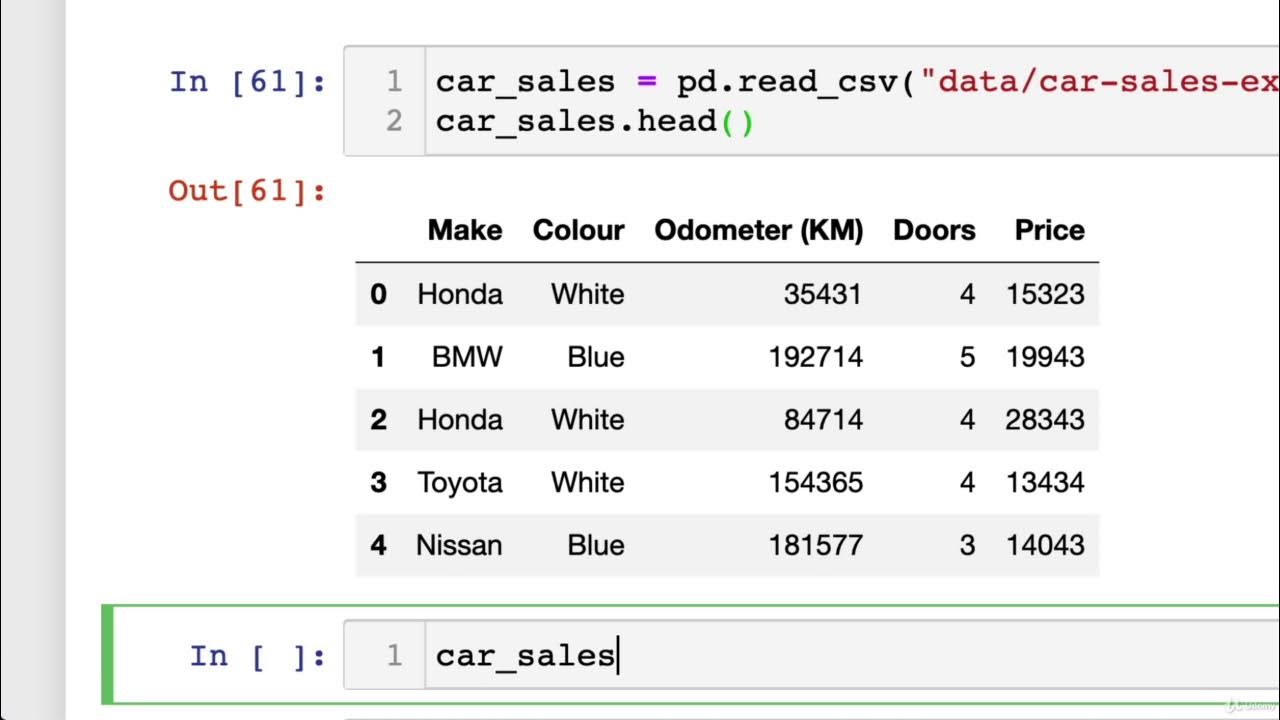This screenshot has width=1280, height=720.
Task: Select the In [61] cell prompt
Action: 248,81
